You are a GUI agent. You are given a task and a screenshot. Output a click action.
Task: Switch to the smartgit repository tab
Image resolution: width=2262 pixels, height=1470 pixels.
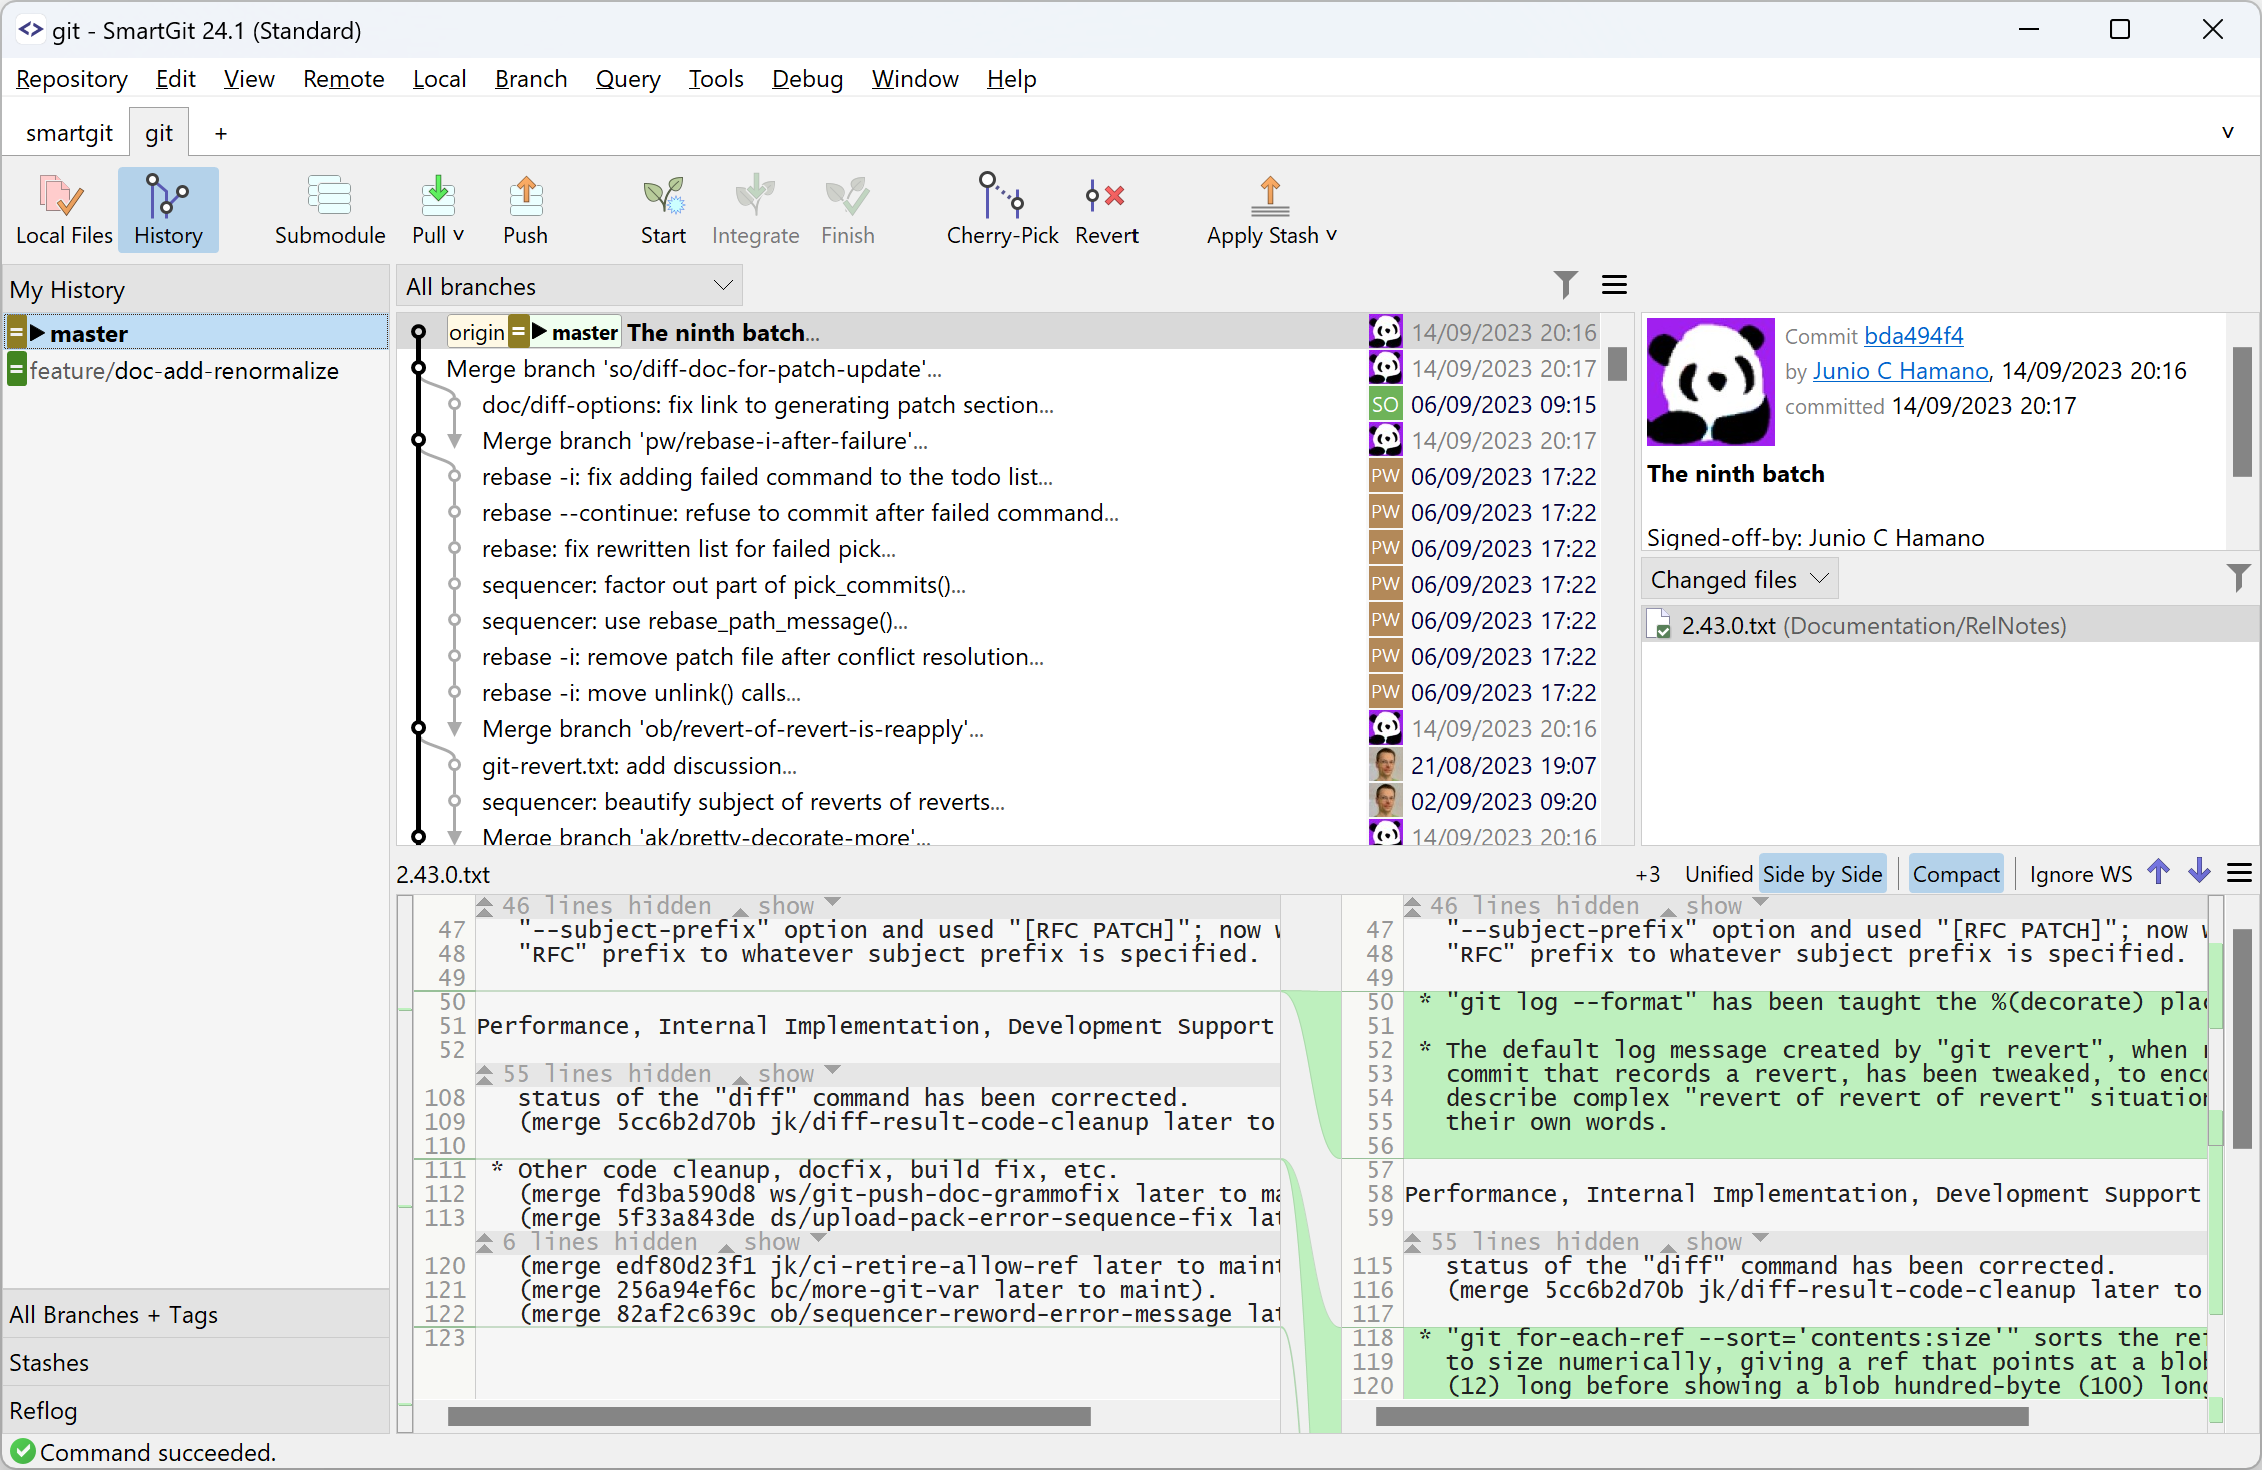[x=68, y=132]
